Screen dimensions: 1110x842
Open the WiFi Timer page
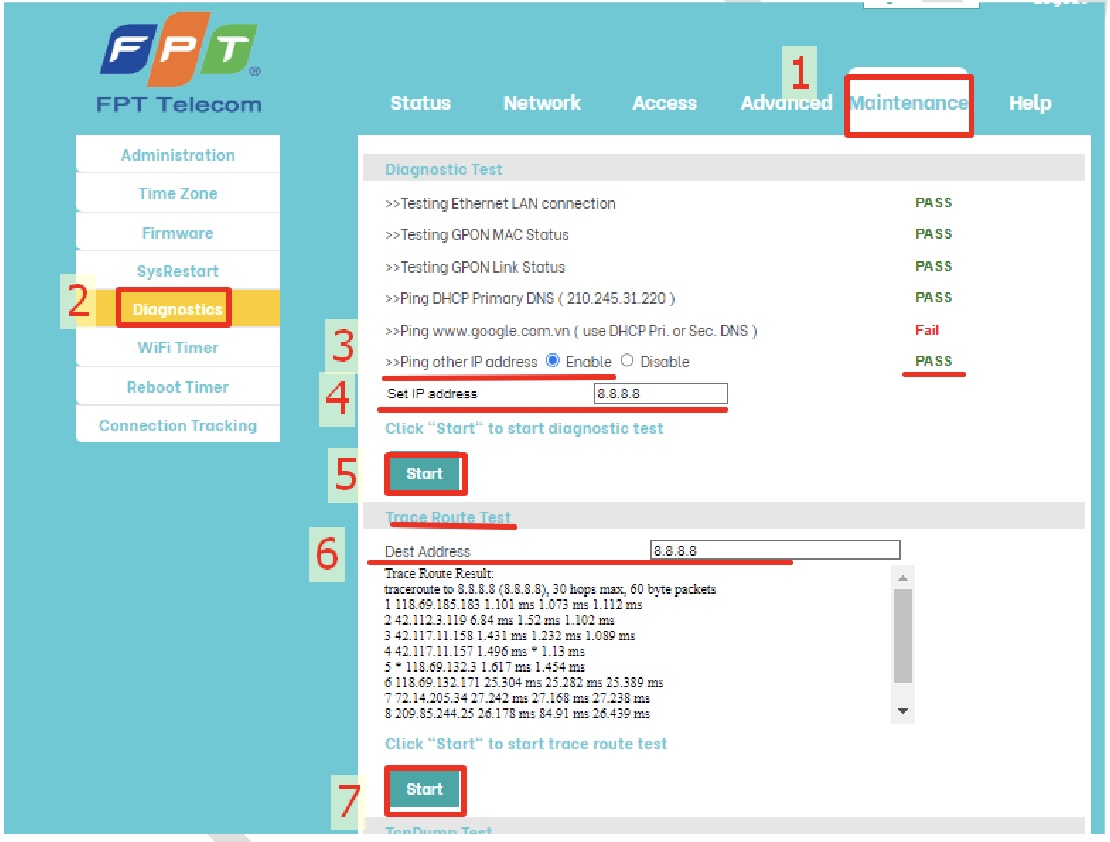tap(178, 348)
